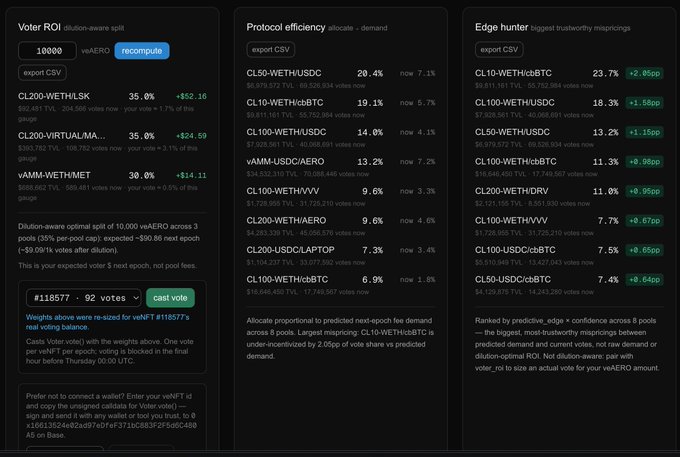680x457 pixels.
Task: Click the 'now 5.7%' current share value
Action: (418, 103)
